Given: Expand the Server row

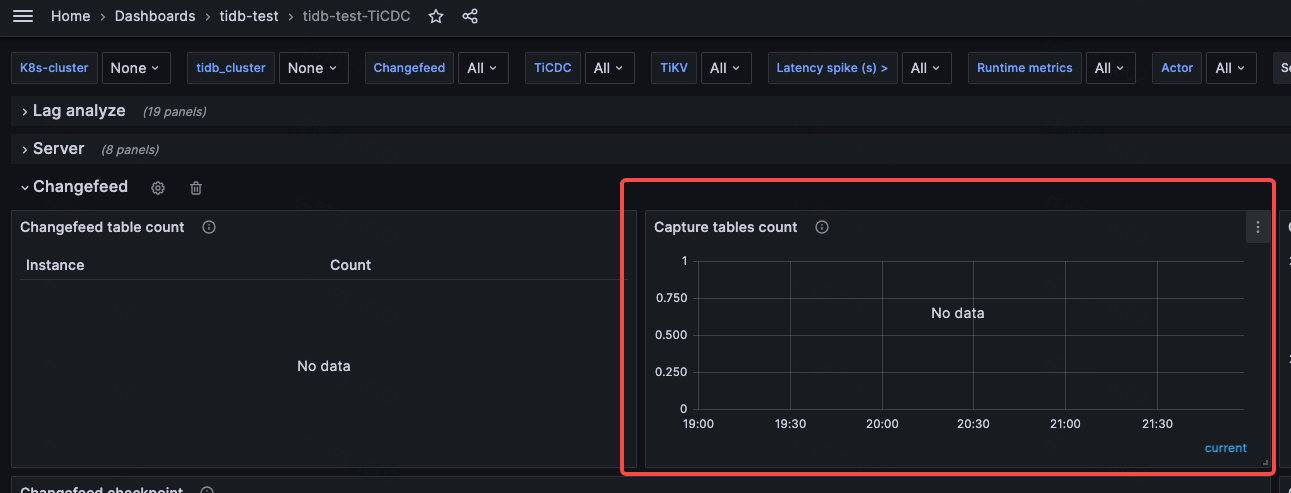Looking at the screenshot, I should pos(58,149).
